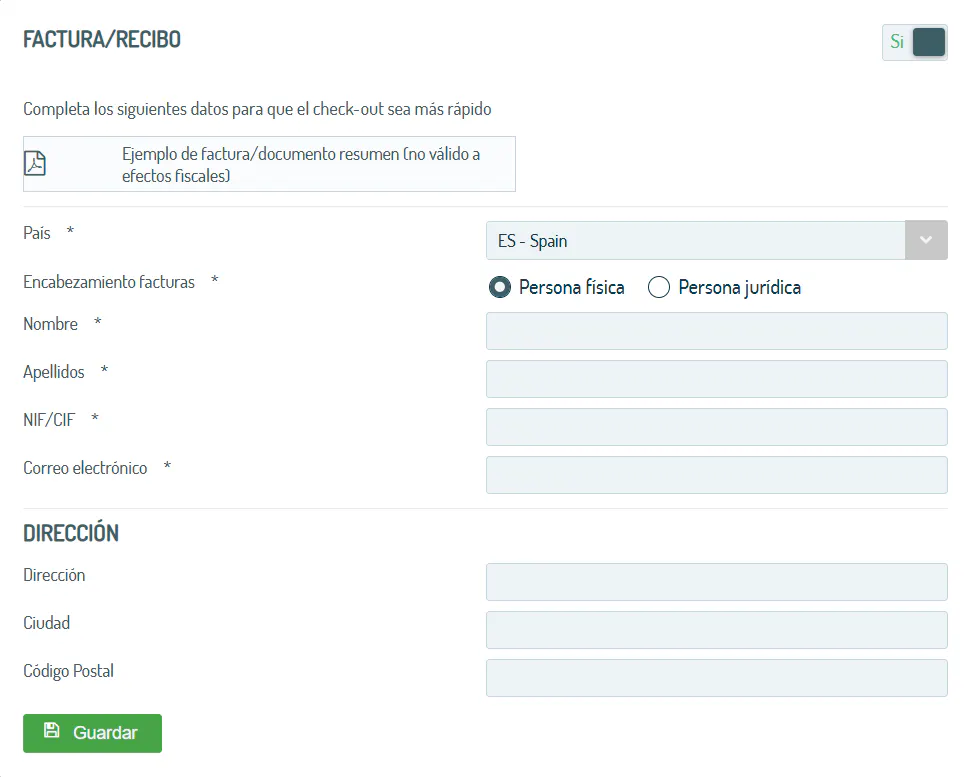Select the Dirección address input
The image size is (969, 777).
[717, 582]
